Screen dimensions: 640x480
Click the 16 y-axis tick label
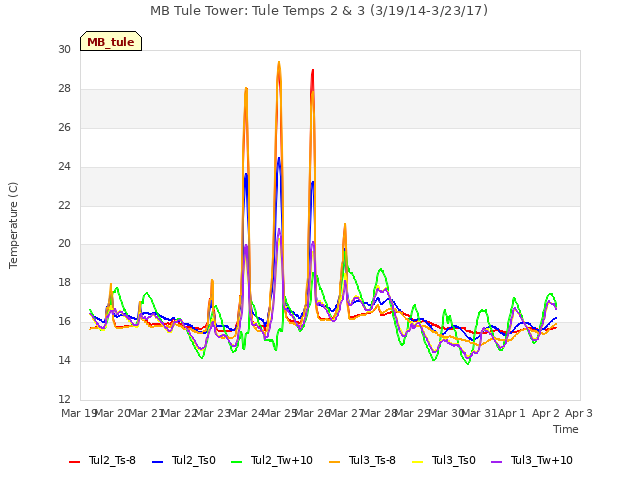(64, 322)
